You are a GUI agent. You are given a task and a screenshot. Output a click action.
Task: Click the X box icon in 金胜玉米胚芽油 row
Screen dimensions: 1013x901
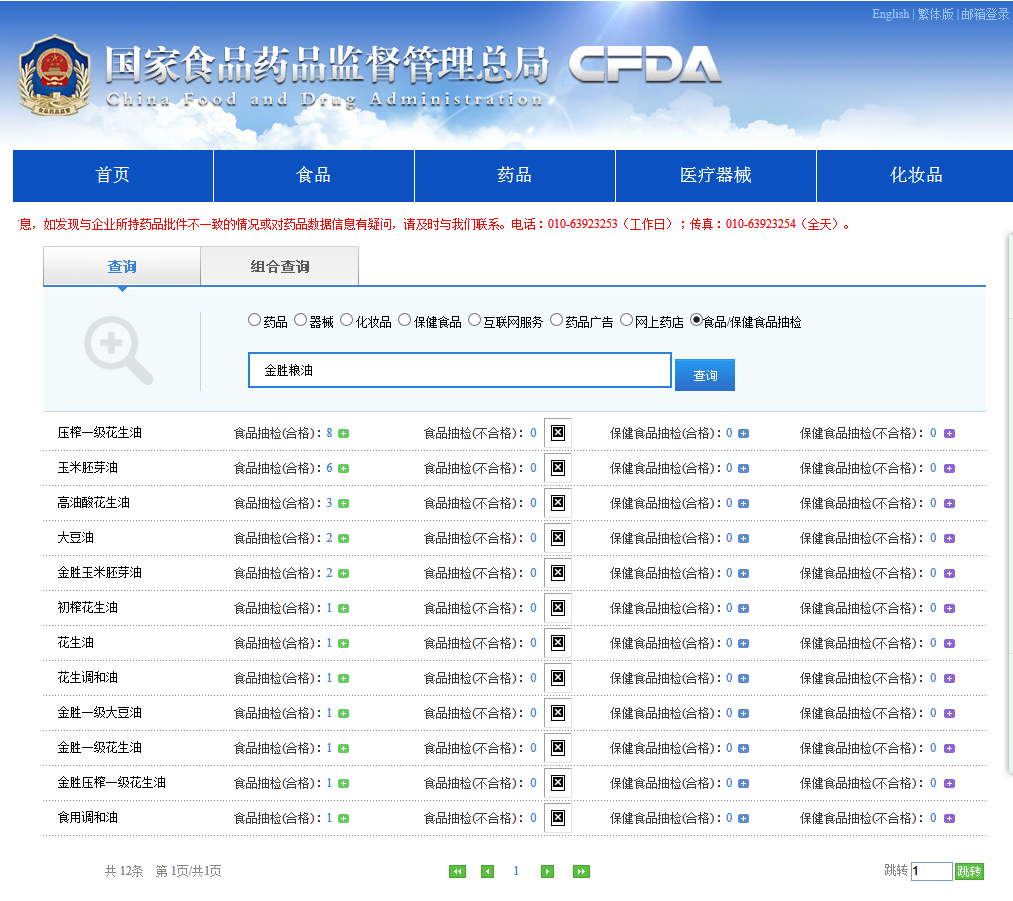click(558, 572)
